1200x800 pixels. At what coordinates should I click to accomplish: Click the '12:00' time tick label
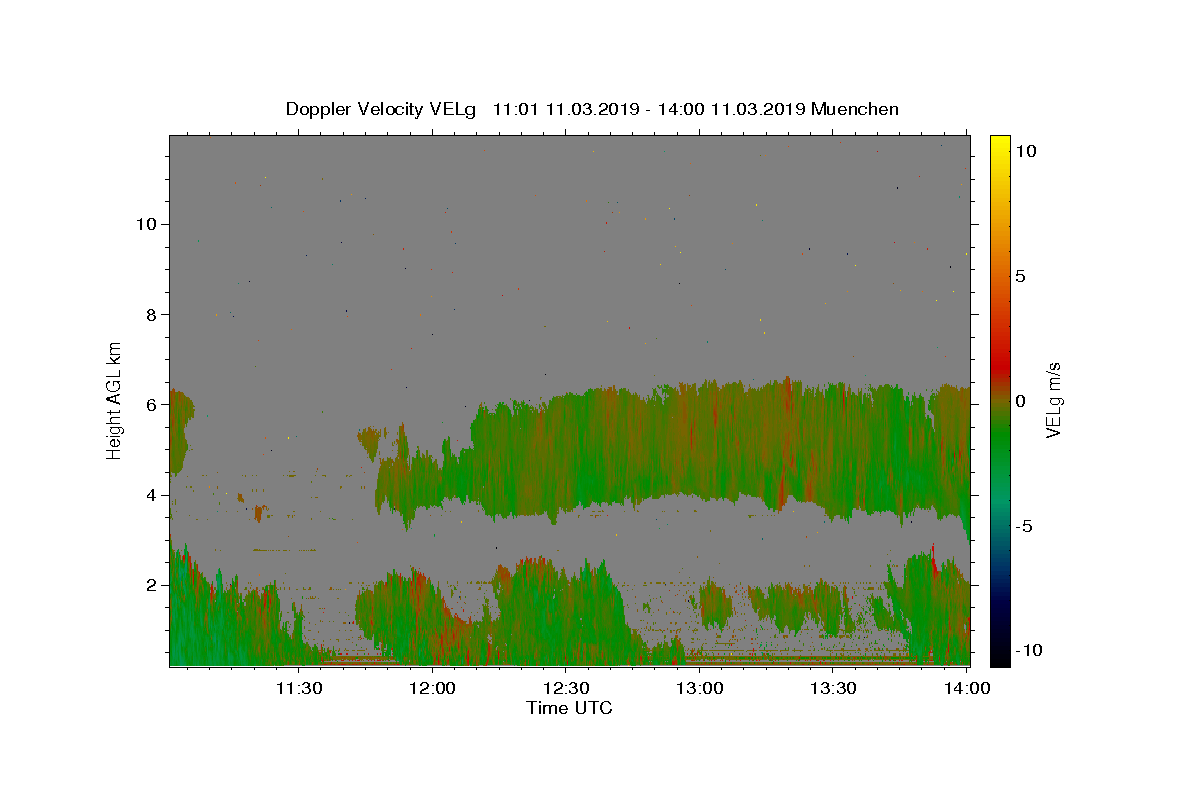coord(433,687)
